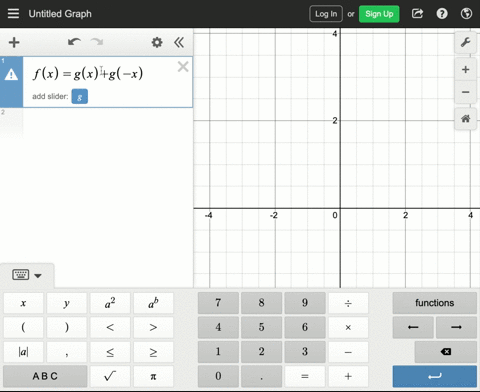Tap the y variable key

[x=67, y=303]
